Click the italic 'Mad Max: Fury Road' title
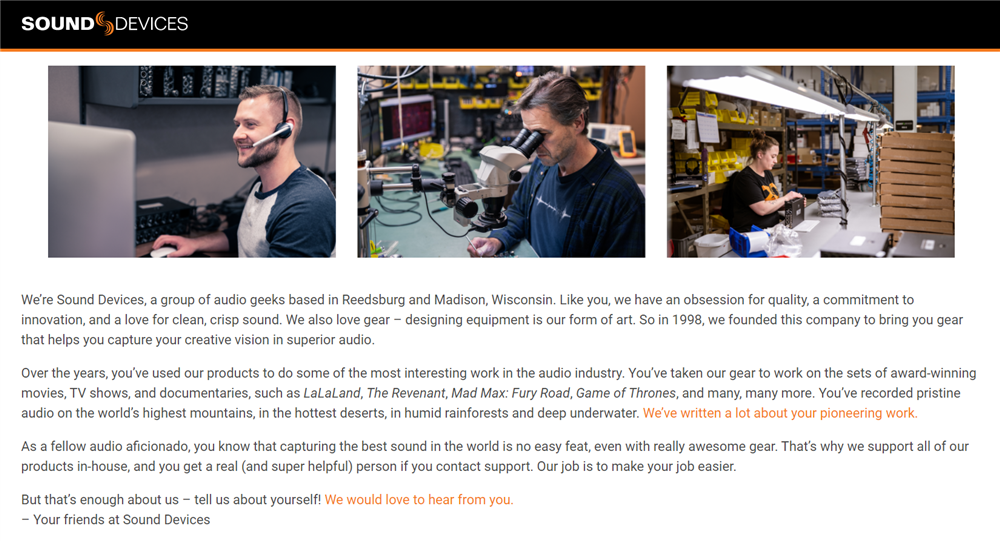 [x=510, y=393]
